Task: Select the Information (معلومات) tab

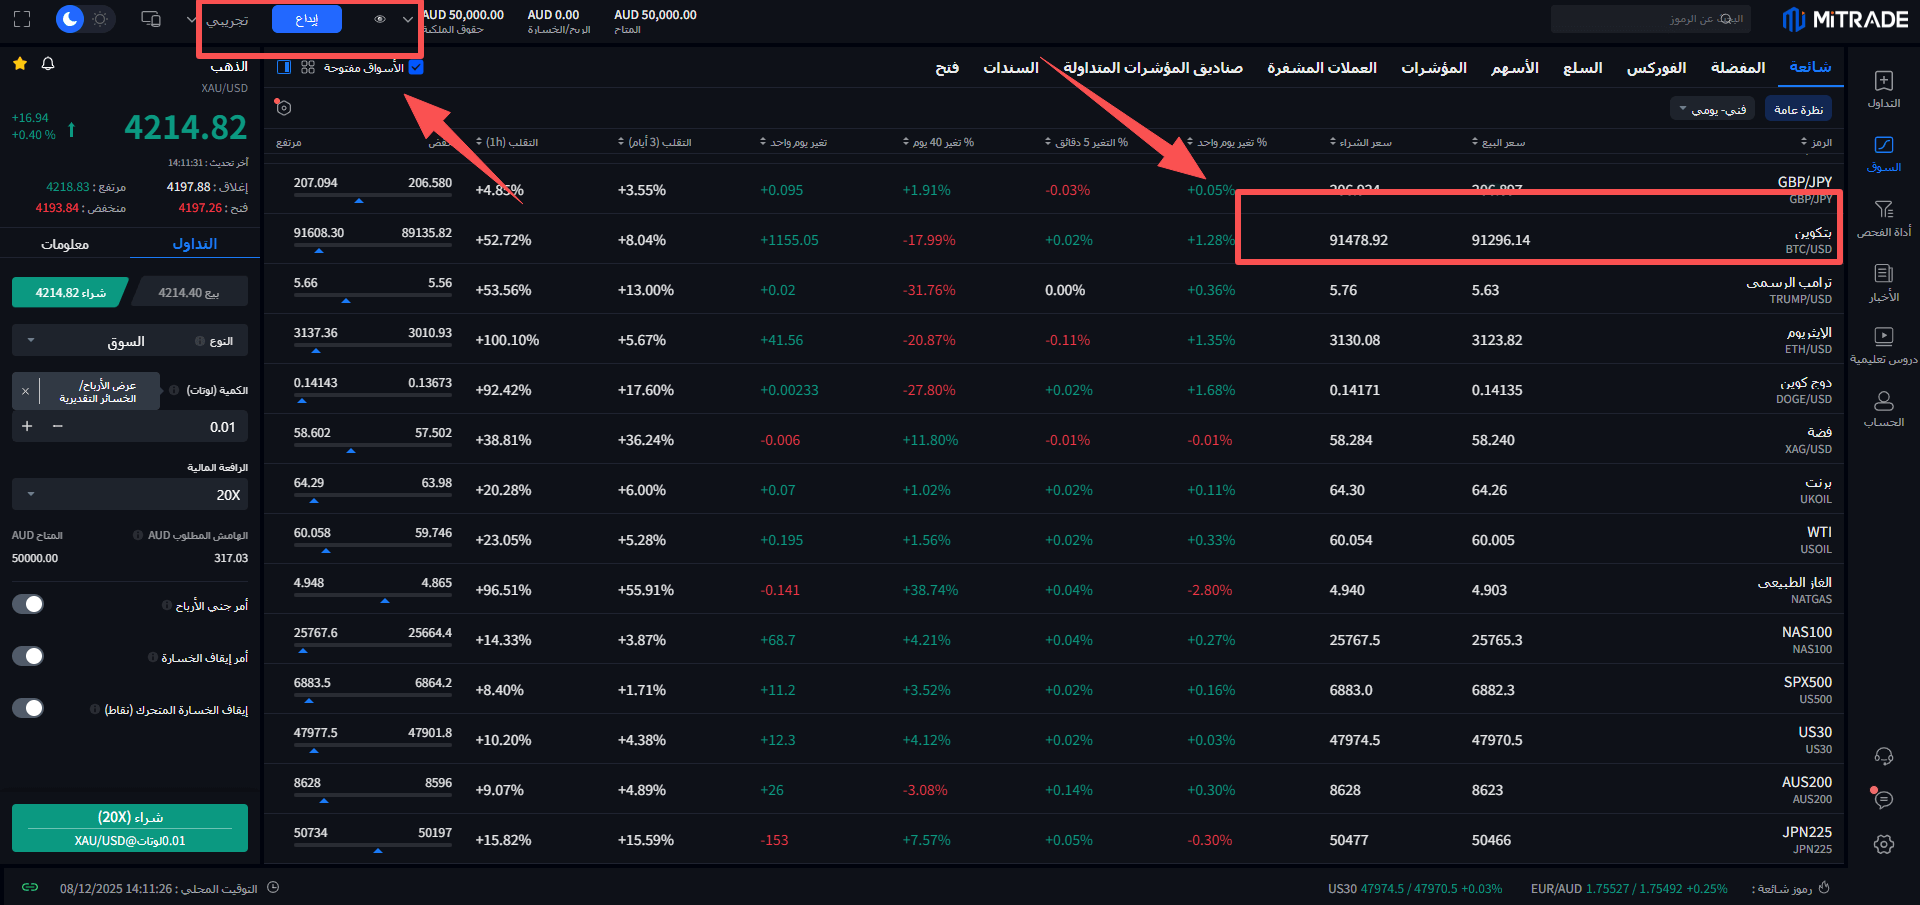Action: point(65,244)
